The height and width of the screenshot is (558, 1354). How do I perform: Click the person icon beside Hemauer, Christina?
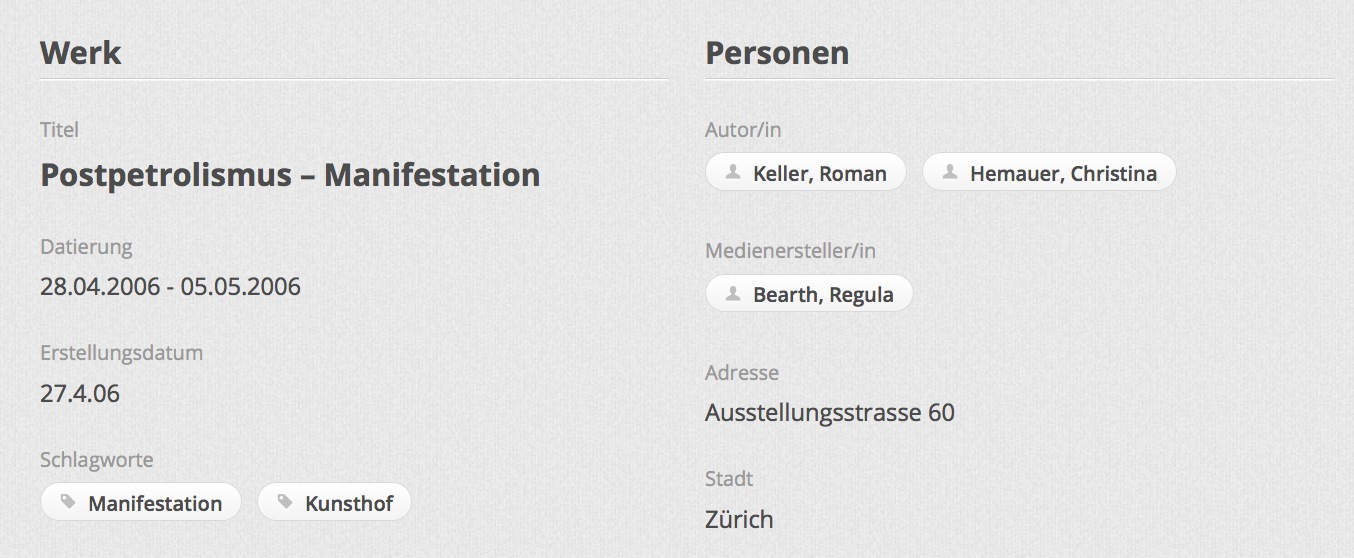(x=950, y=172)
